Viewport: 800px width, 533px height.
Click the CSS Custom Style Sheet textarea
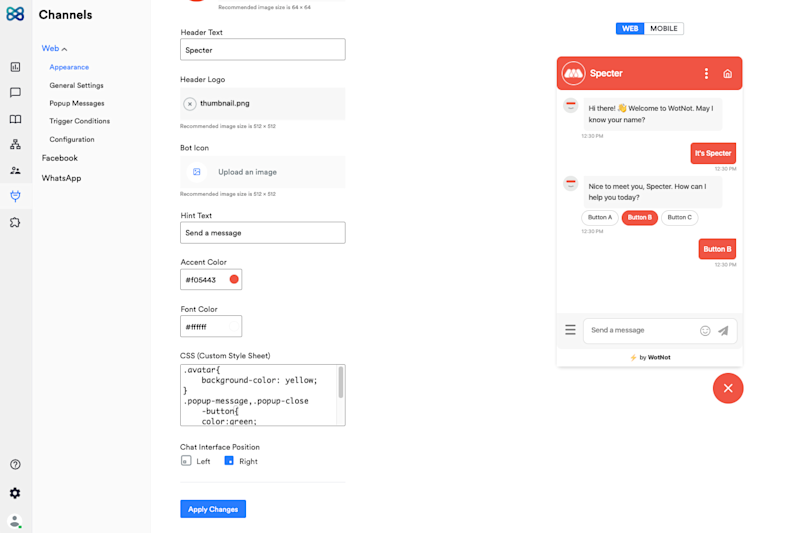click(x=263, y=395)
